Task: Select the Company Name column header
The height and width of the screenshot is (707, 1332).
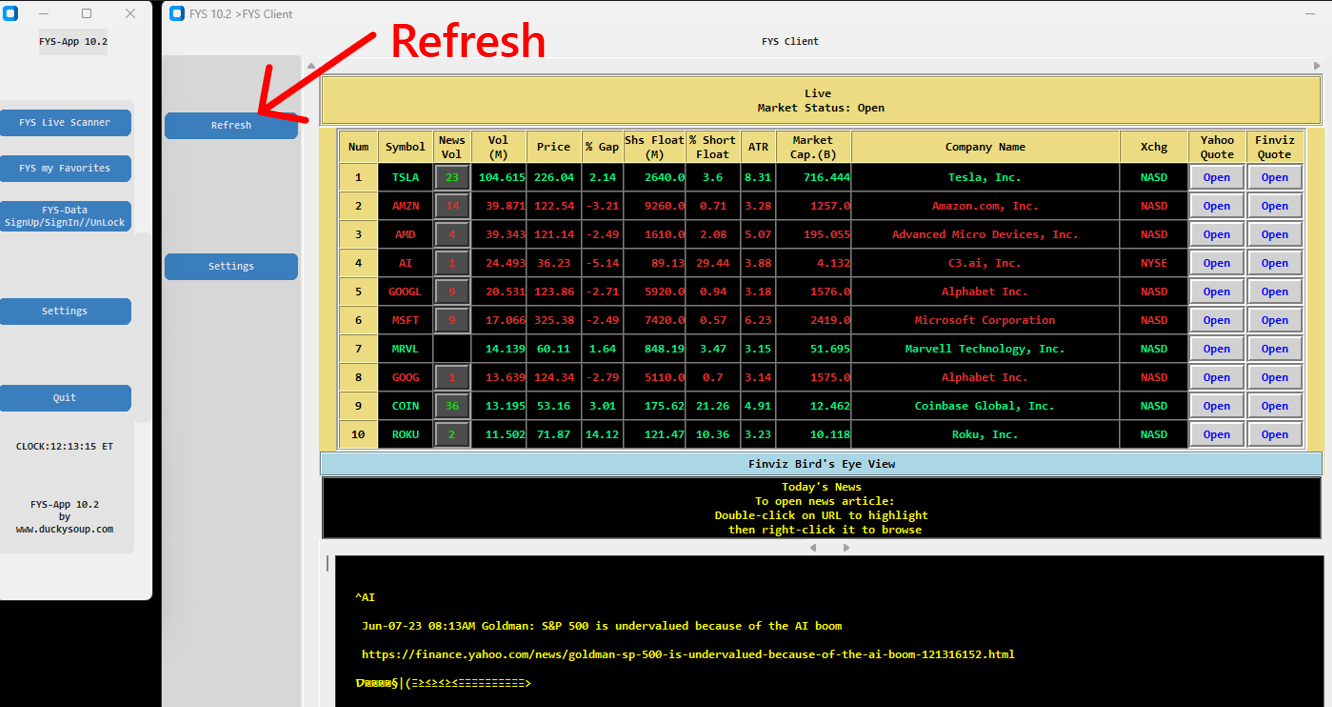Action: tap(985, 147)
